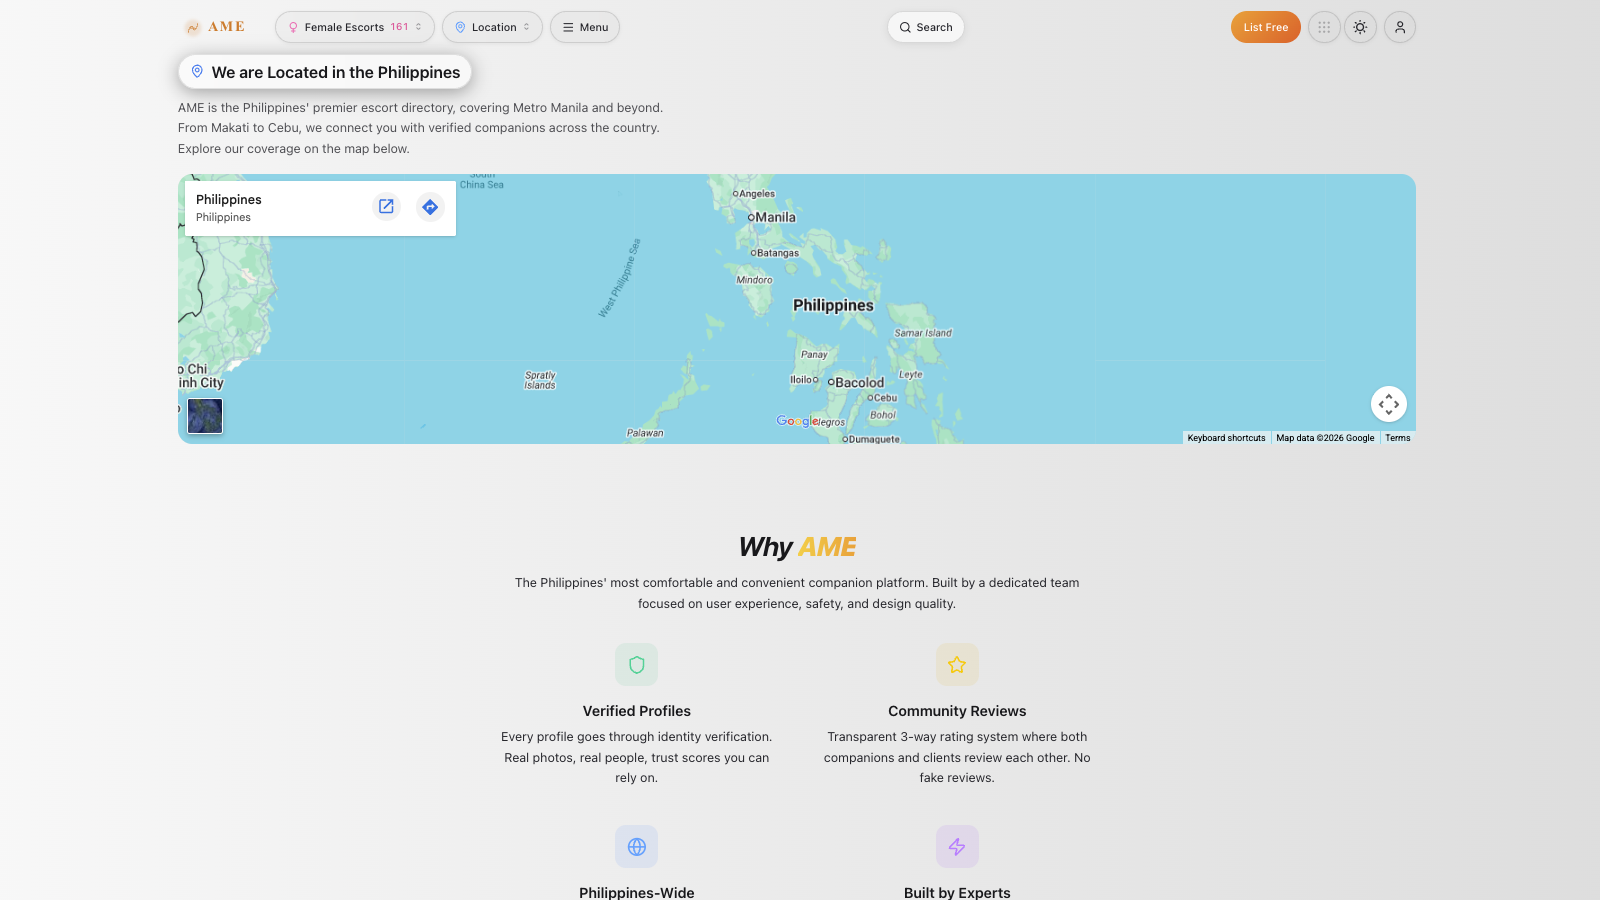The image size is (1600, 900).
Task: Click the Verified Profiles heading
Action: click(x=637, y=711)
